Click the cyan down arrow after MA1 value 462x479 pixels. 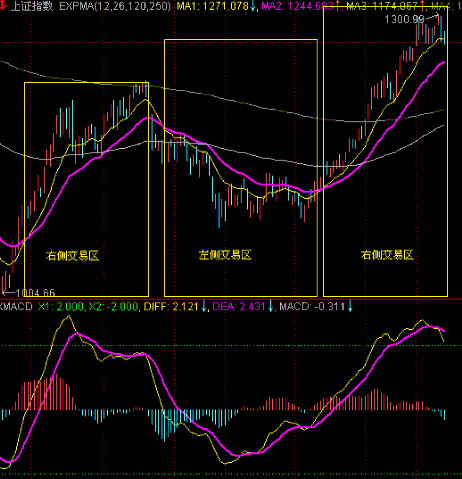coord(253,6)
